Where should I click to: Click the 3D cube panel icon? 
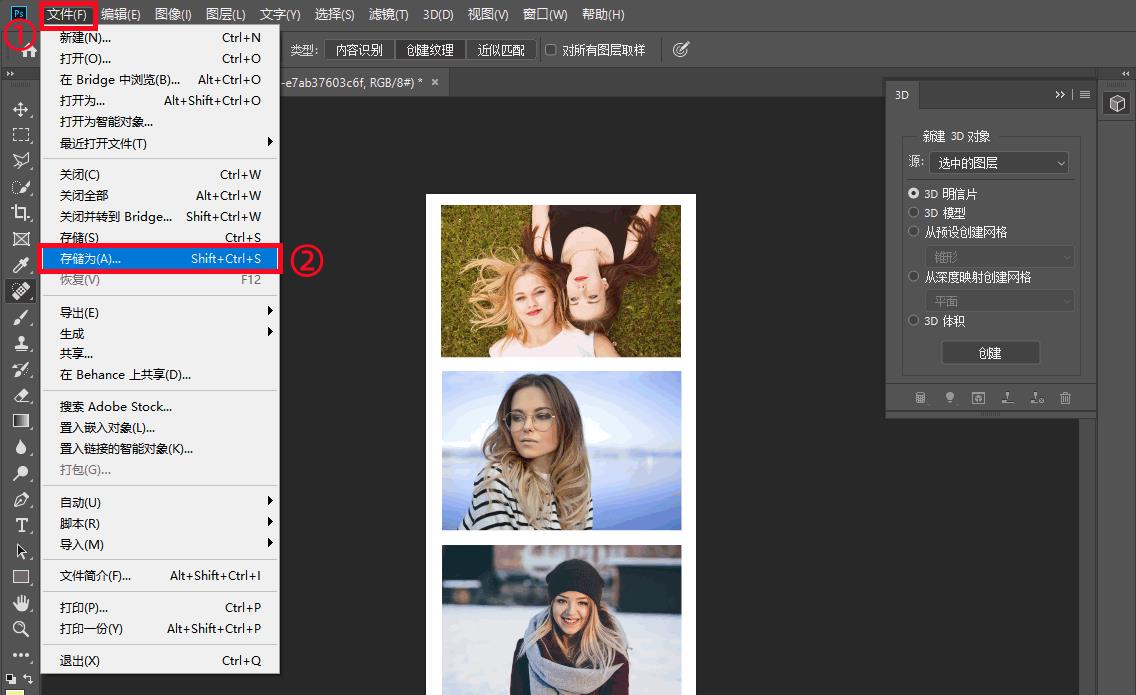1117,103
